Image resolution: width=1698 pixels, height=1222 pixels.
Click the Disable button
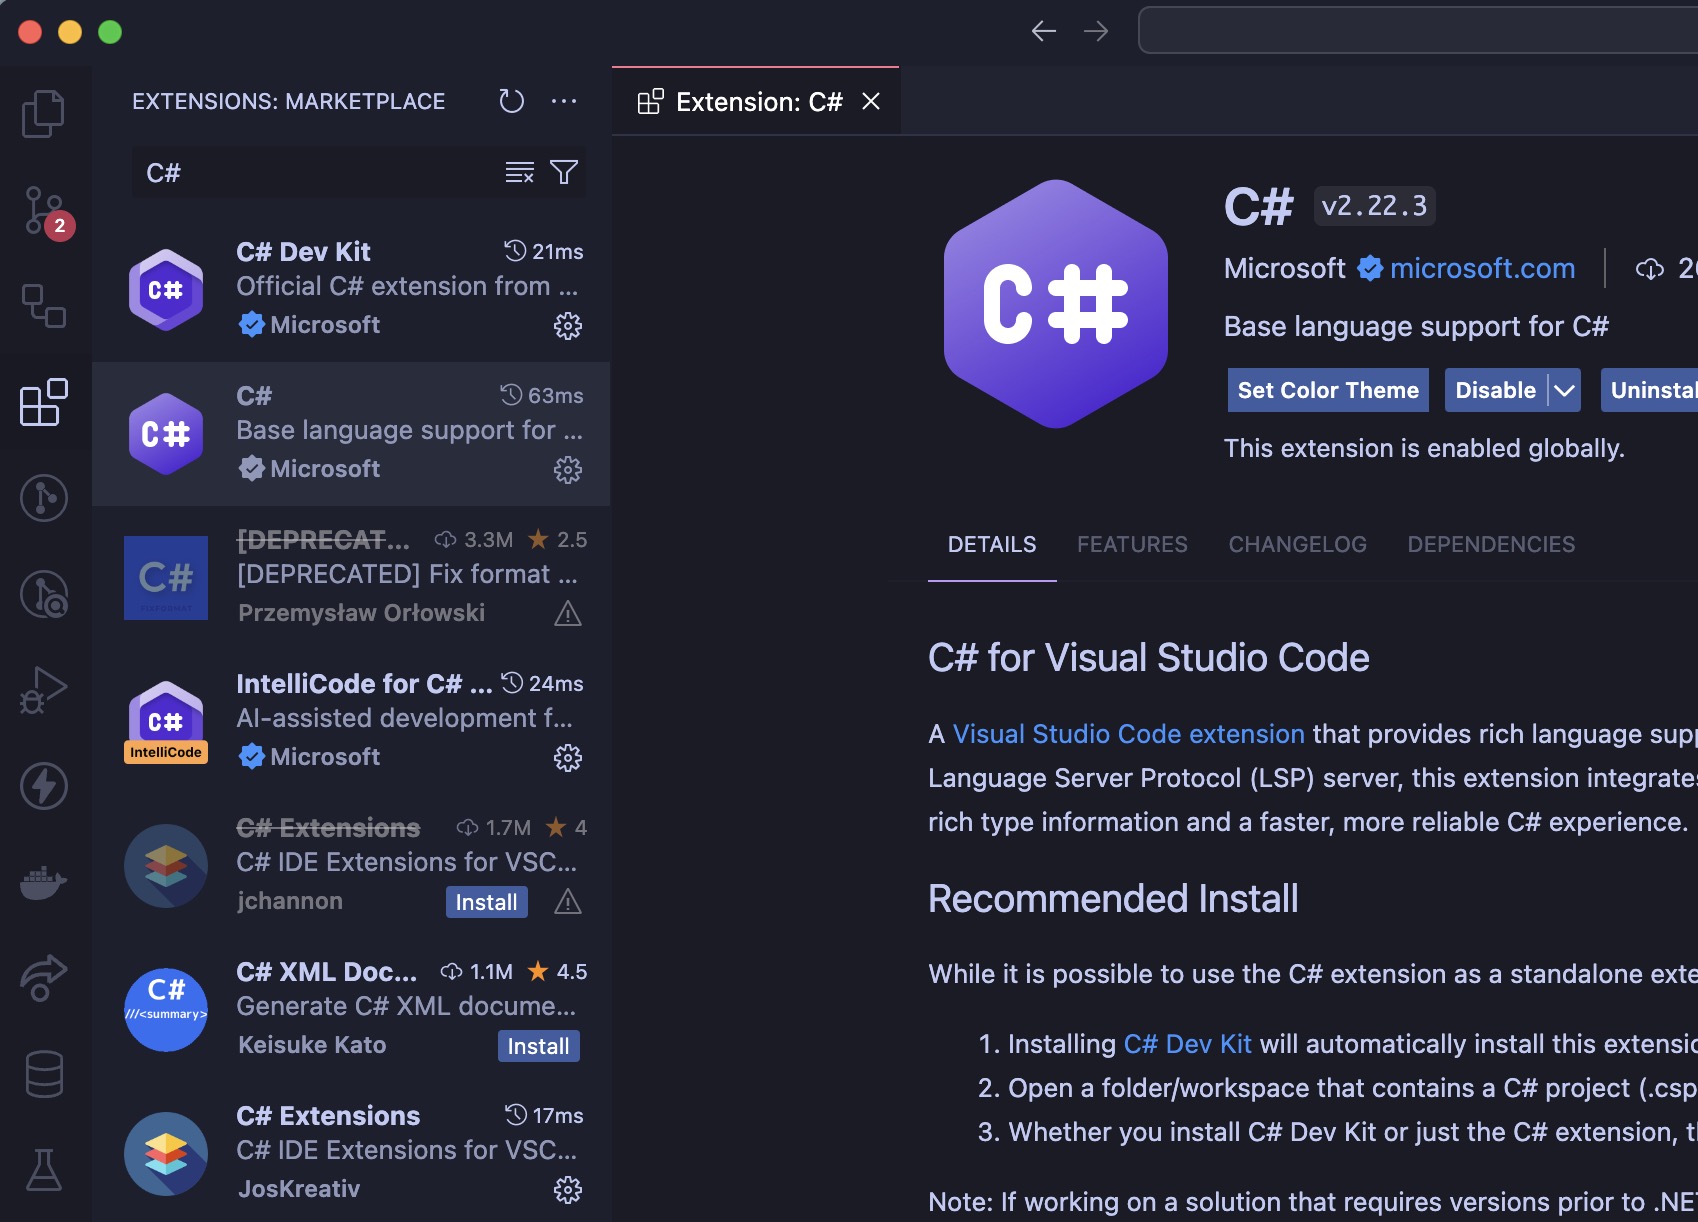(1495, 390)
